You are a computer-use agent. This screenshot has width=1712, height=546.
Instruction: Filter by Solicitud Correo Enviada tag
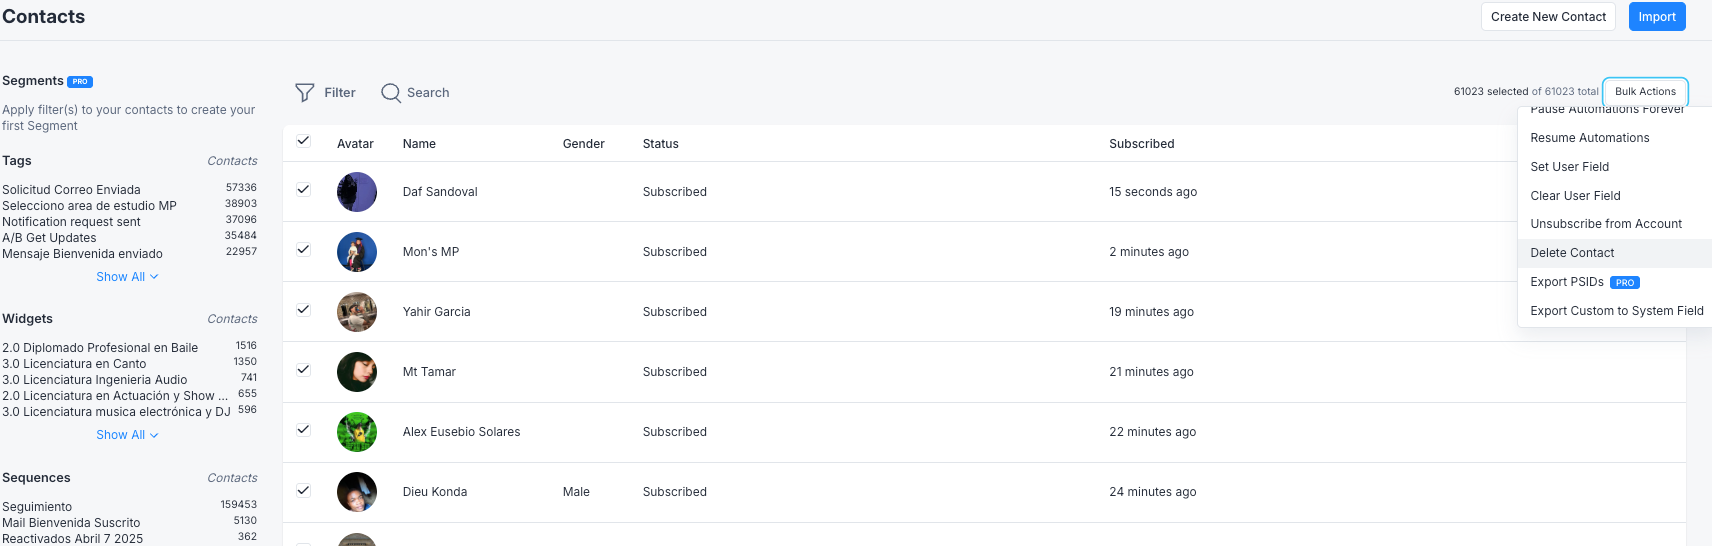coord(71,190)
